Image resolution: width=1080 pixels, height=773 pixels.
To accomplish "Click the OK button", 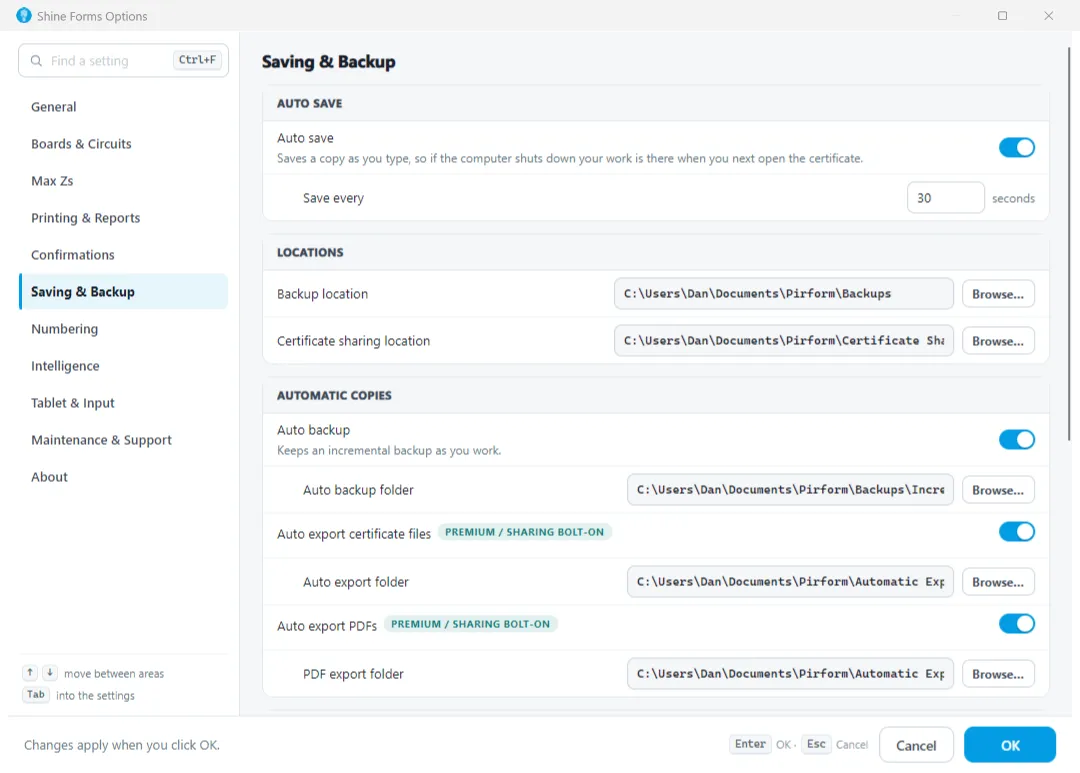I will click(x=1010, y=745).
